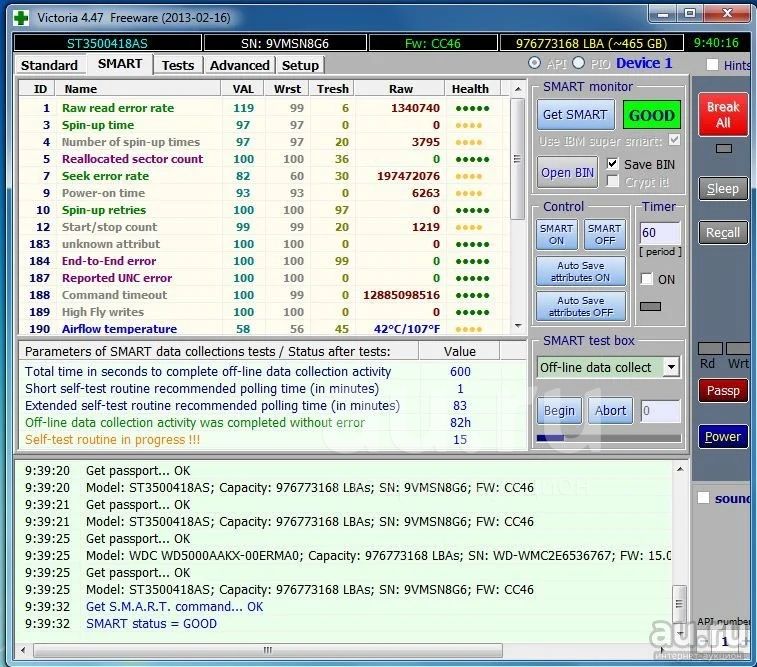
Task: Click the Device 1 label
Action: (644, 63)
